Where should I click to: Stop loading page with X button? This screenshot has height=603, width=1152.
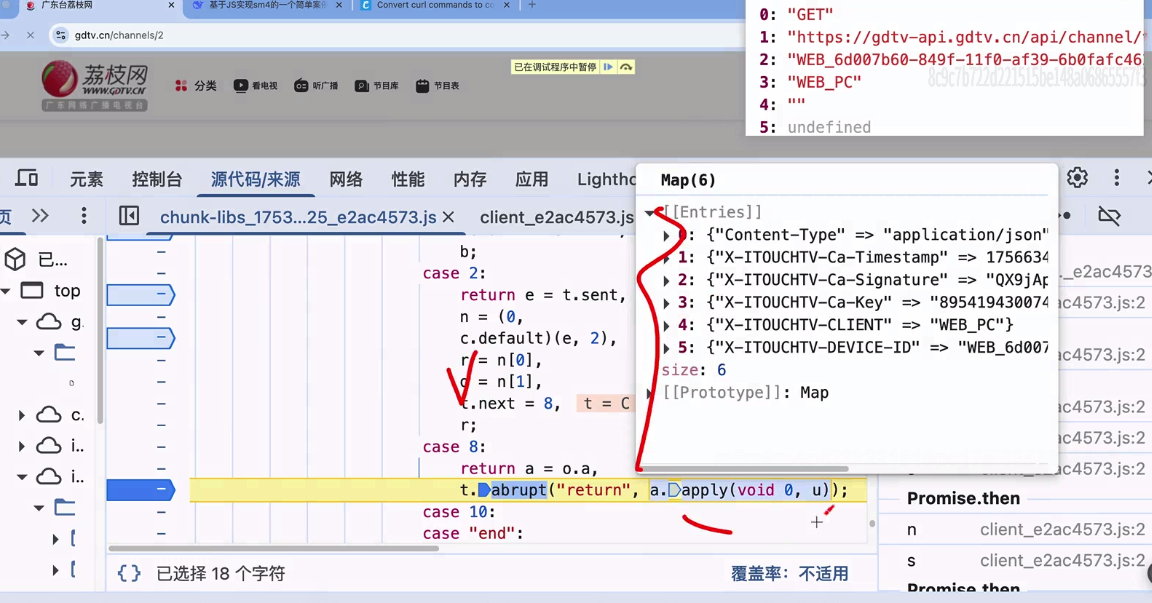[30, 35]
